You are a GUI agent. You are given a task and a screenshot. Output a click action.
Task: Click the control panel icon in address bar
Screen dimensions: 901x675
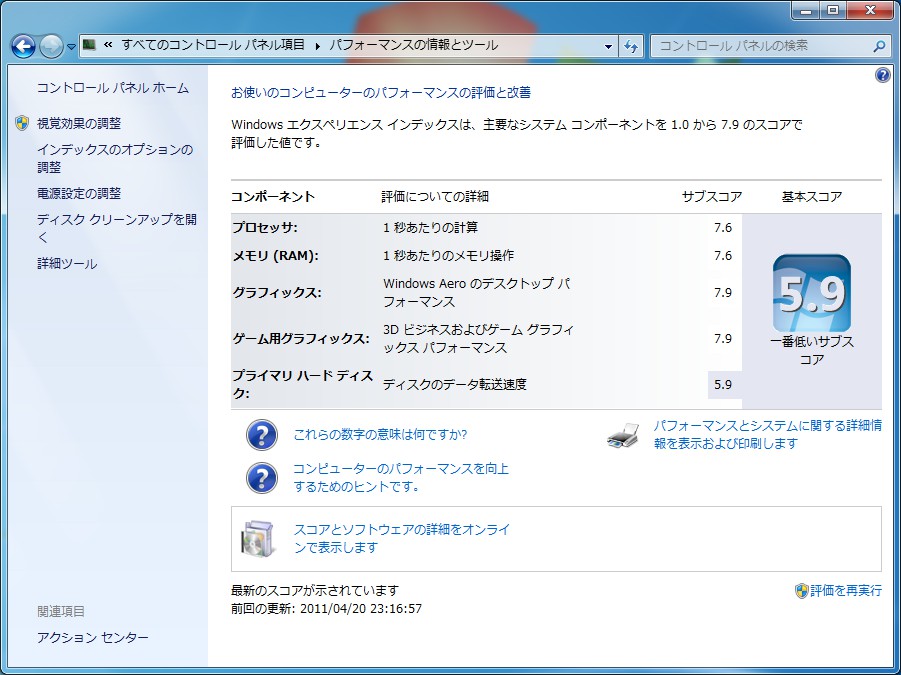click(89, 45)
